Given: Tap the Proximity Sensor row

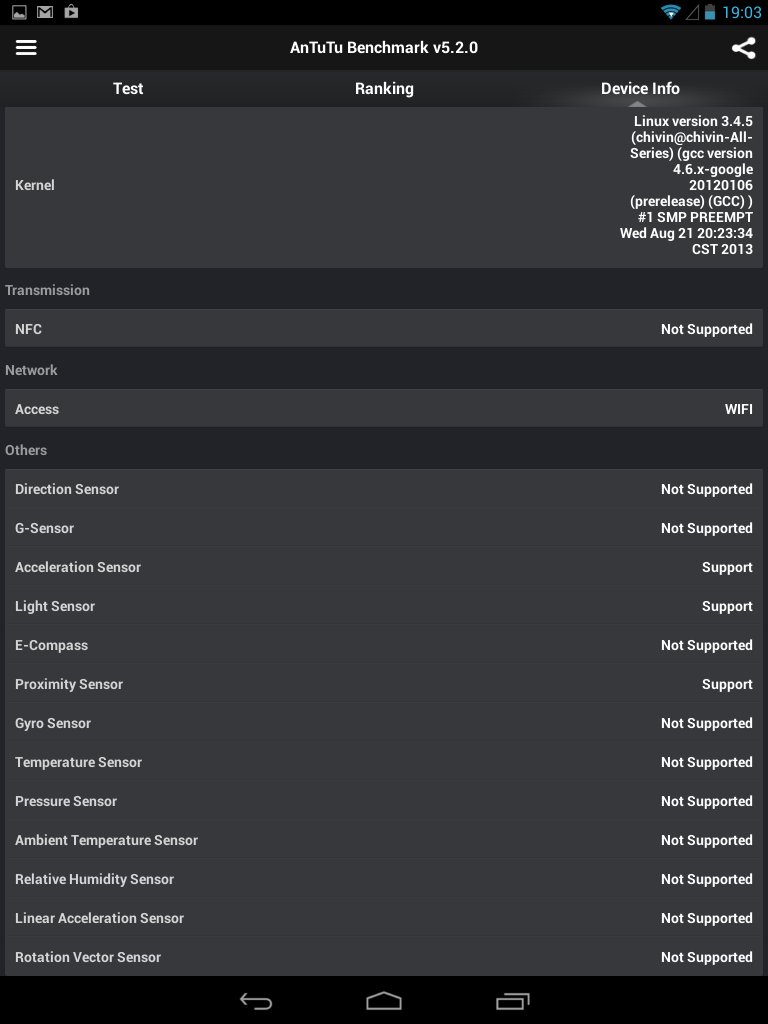Looking at the screenshot, I should (x=384, y=684).
